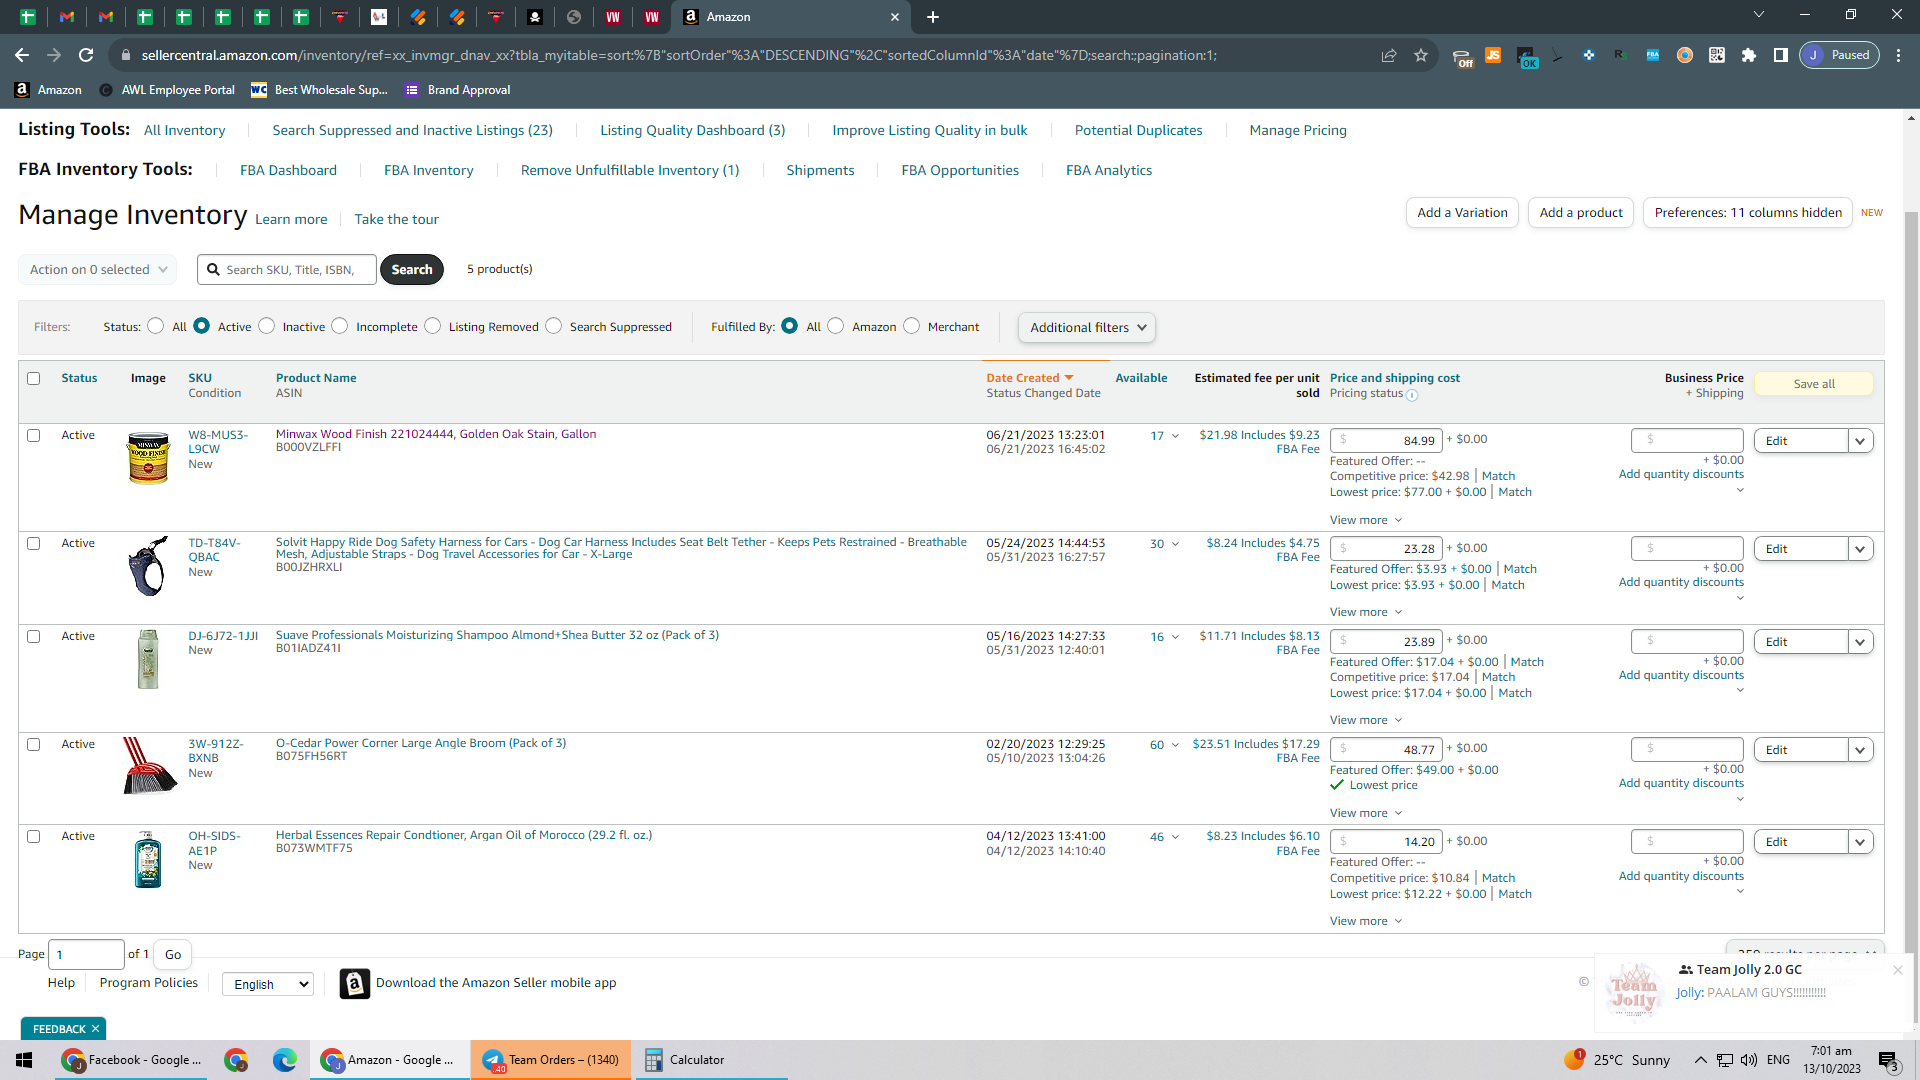This screenshot has height=1080, width=1920.
Task: Click the Page number input field
Action: (87, 955)
